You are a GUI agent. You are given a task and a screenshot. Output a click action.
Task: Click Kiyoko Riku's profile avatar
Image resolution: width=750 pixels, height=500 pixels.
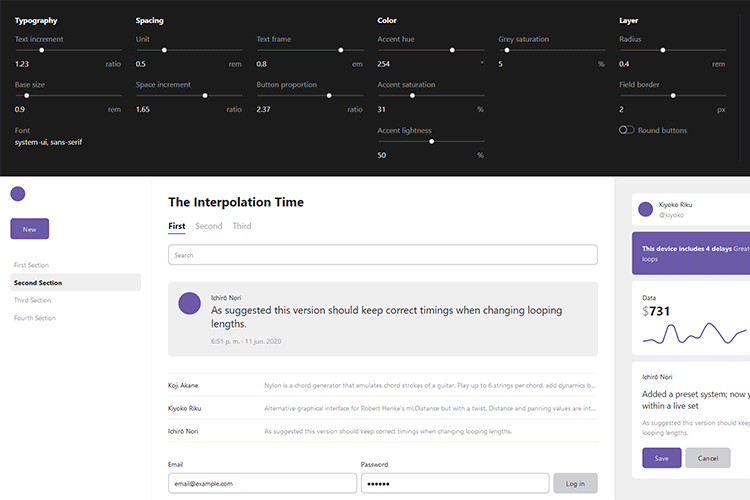(646, 210)
